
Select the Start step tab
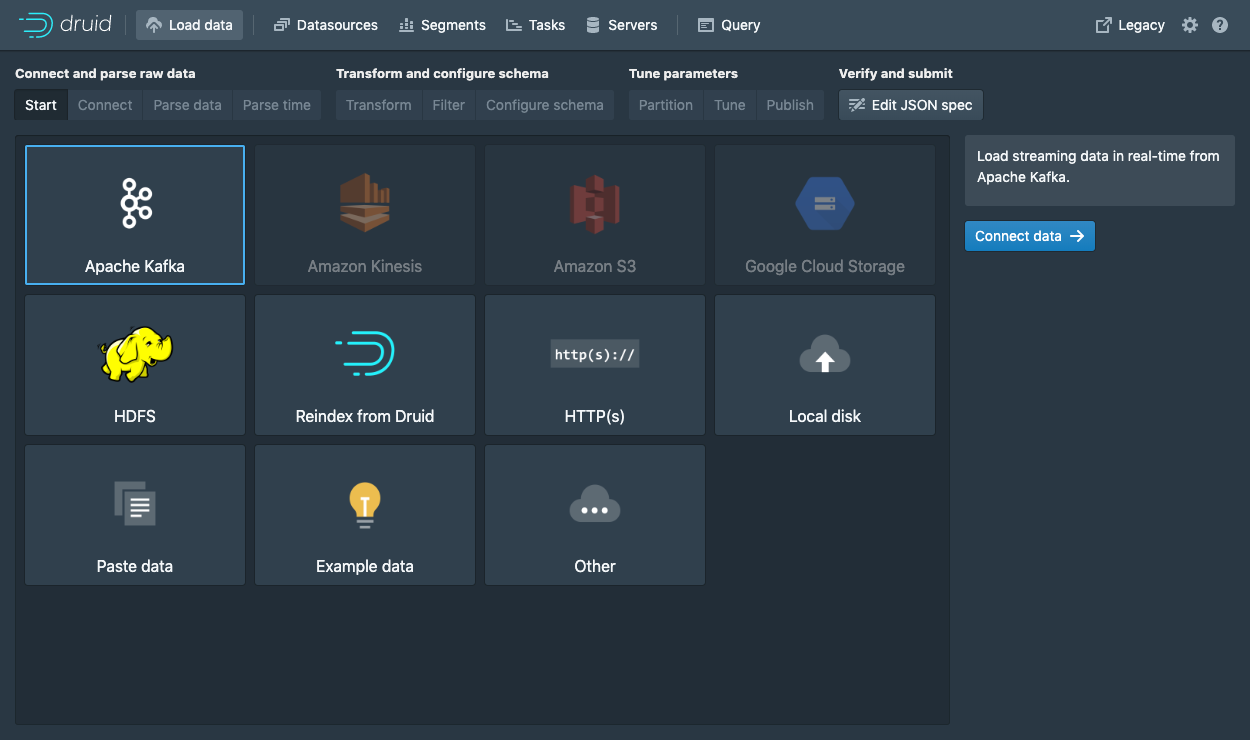pyautogui.click(x=41, y=105)
